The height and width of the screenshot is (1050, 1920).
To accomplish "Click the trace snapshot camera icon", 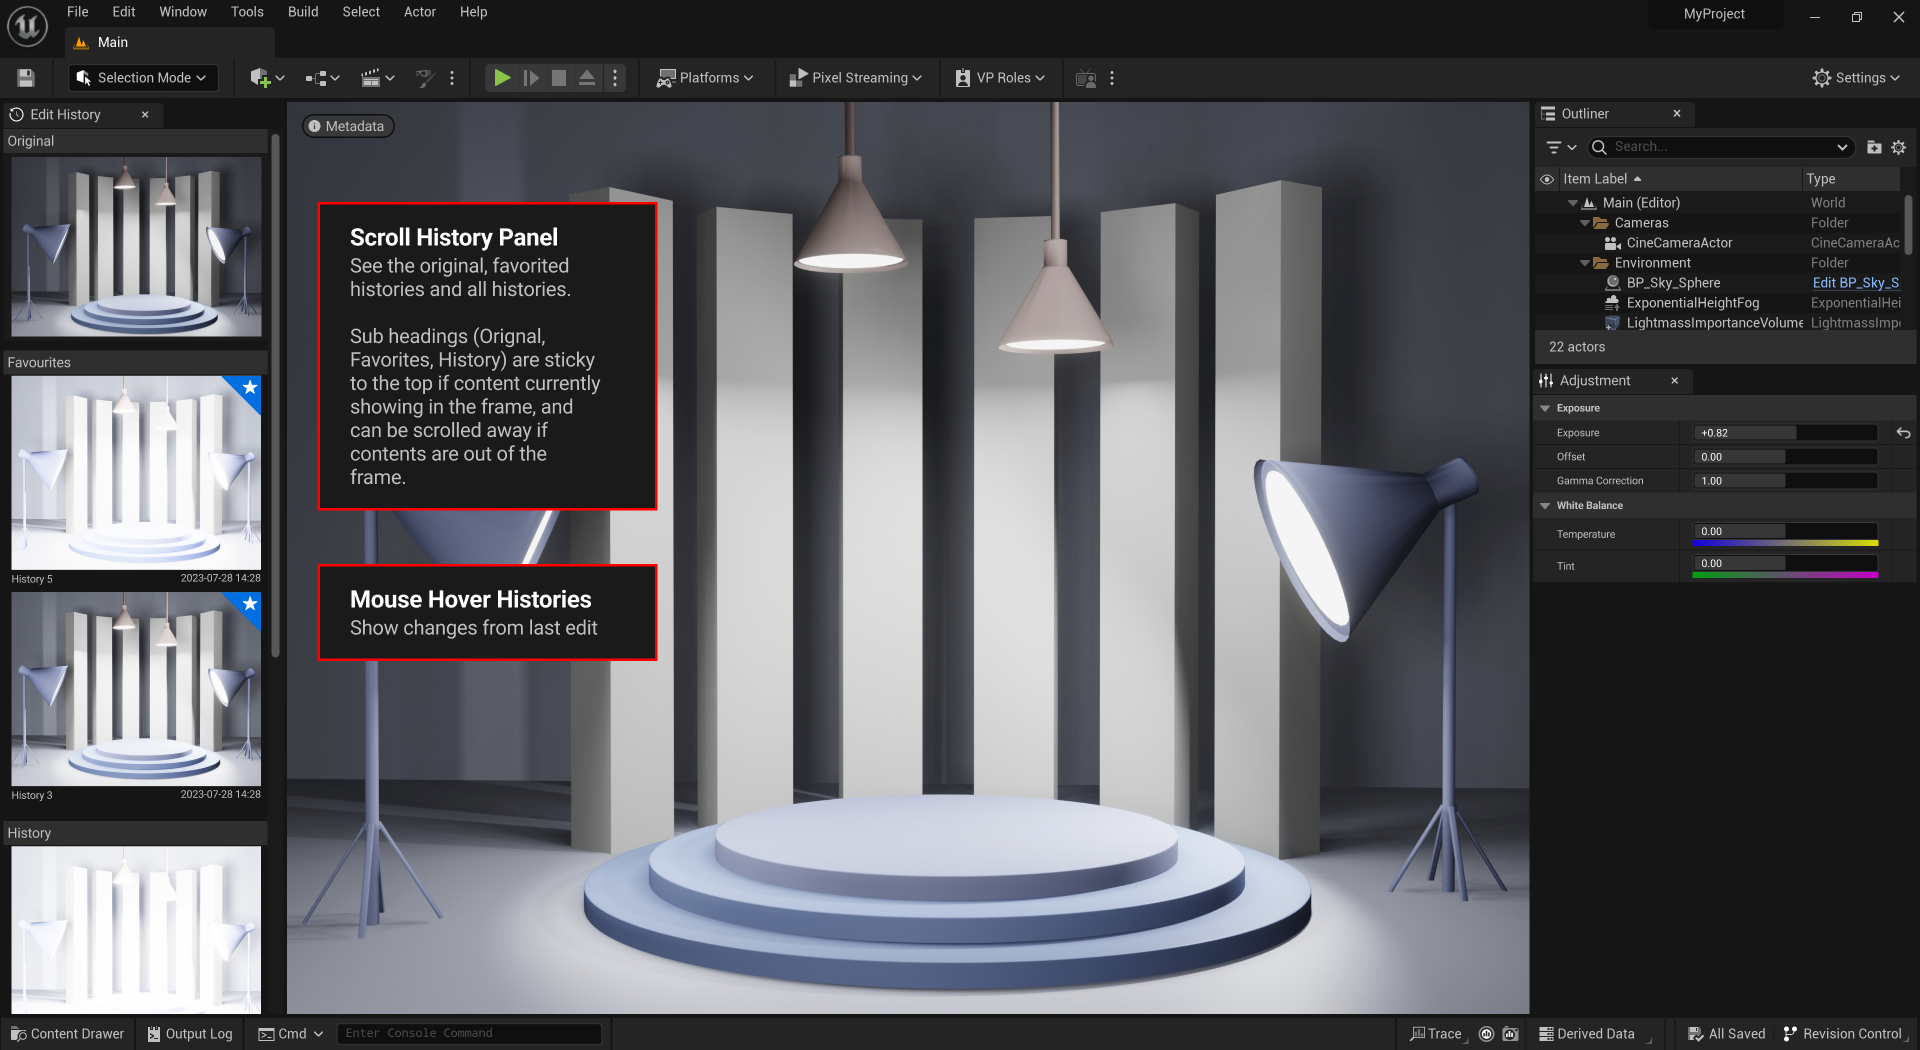I will tap(1511, 1034).
